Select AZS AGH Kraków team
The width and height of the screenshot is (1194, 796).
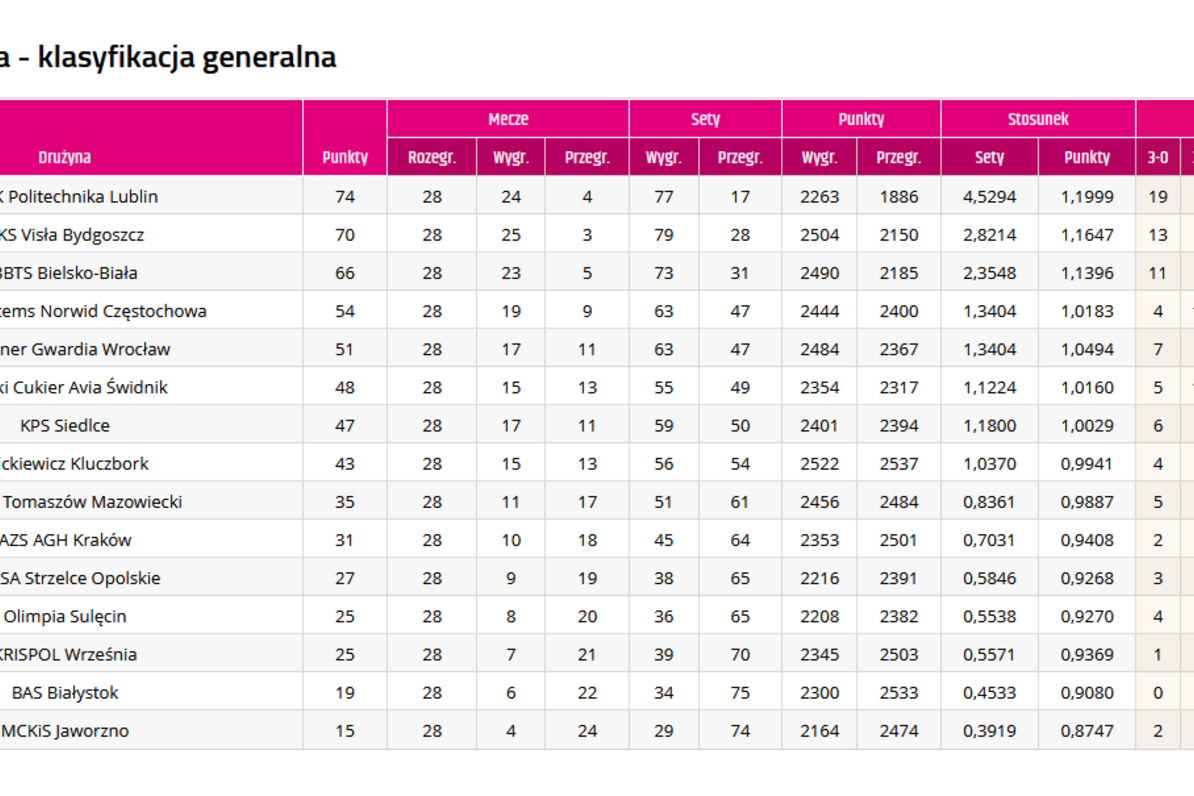[65, 540]
